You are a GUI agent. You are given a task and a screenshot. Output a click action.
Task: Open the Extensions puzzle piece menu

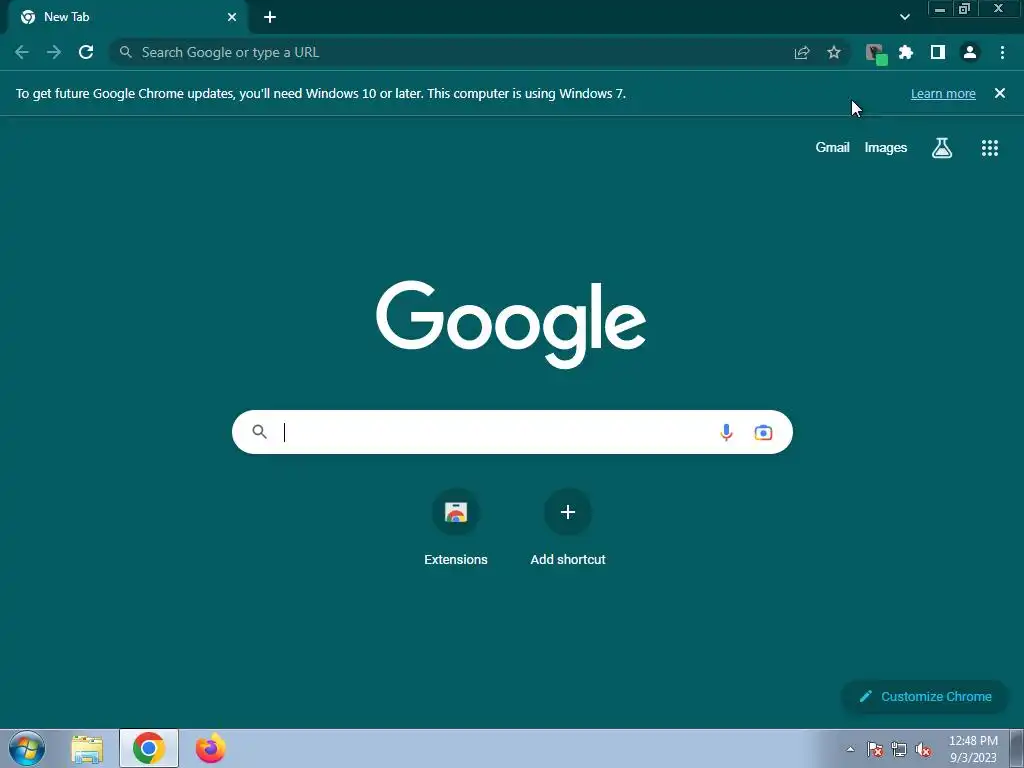[906, 52]
